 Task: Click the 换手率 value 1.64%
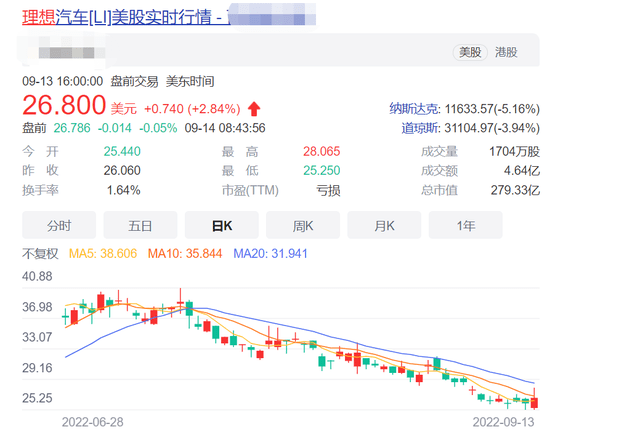coord(124,190)
